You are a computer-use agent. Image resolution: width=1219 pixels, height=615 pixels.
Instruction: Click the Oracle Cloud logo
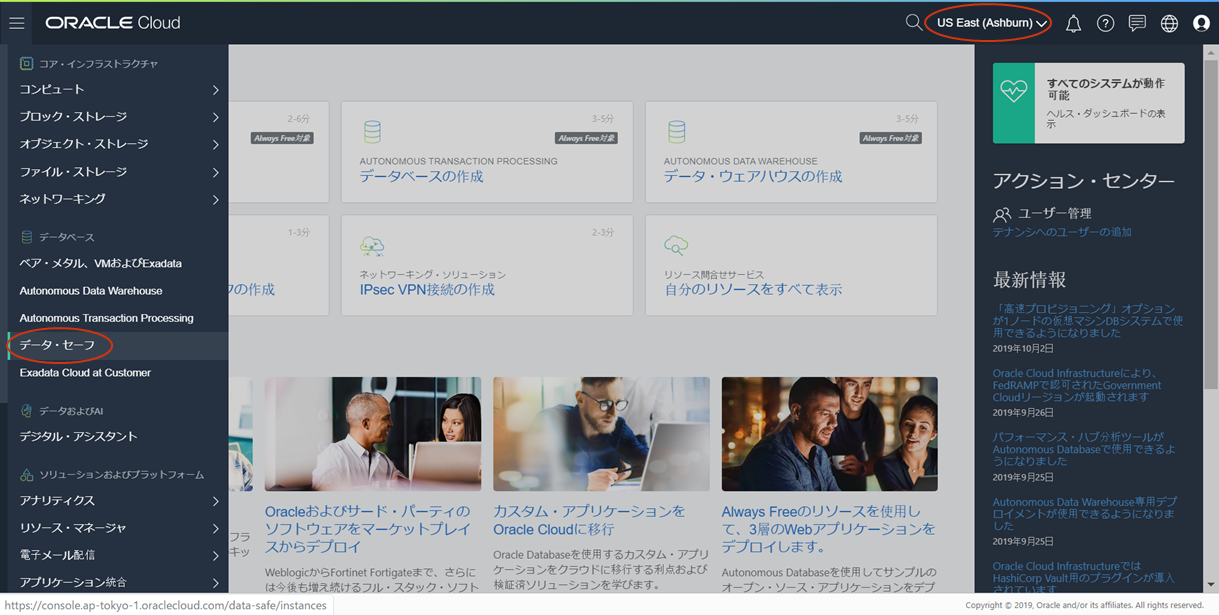point(113,23)
